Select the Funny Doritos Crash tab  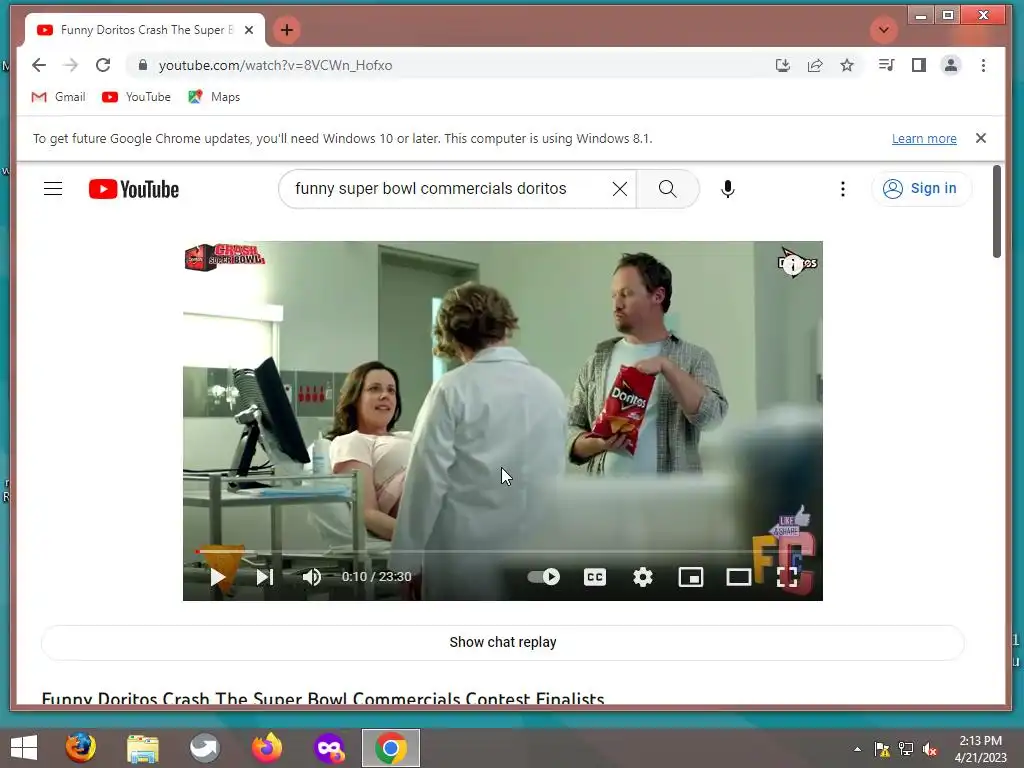(145, 30)
